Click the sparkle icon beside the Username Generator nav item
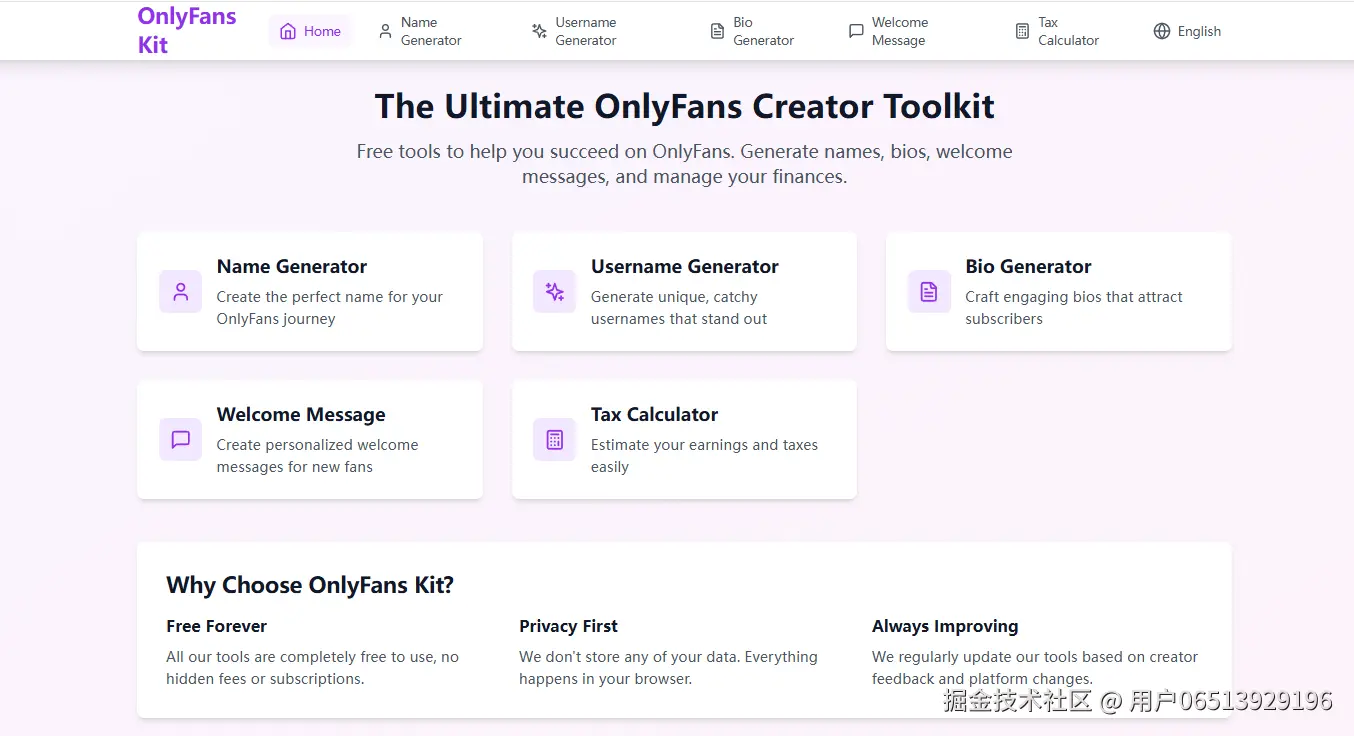The width and height of the screenshot is (1354, 736). [539, 31]
